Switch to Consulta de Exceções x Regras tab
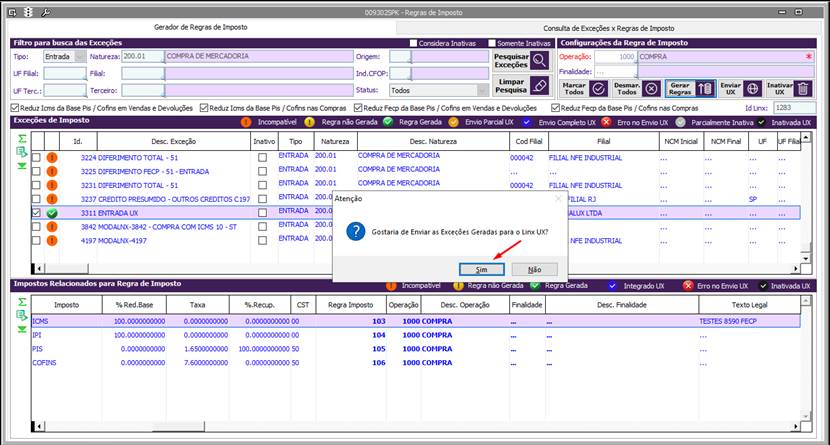 point(607,28)
